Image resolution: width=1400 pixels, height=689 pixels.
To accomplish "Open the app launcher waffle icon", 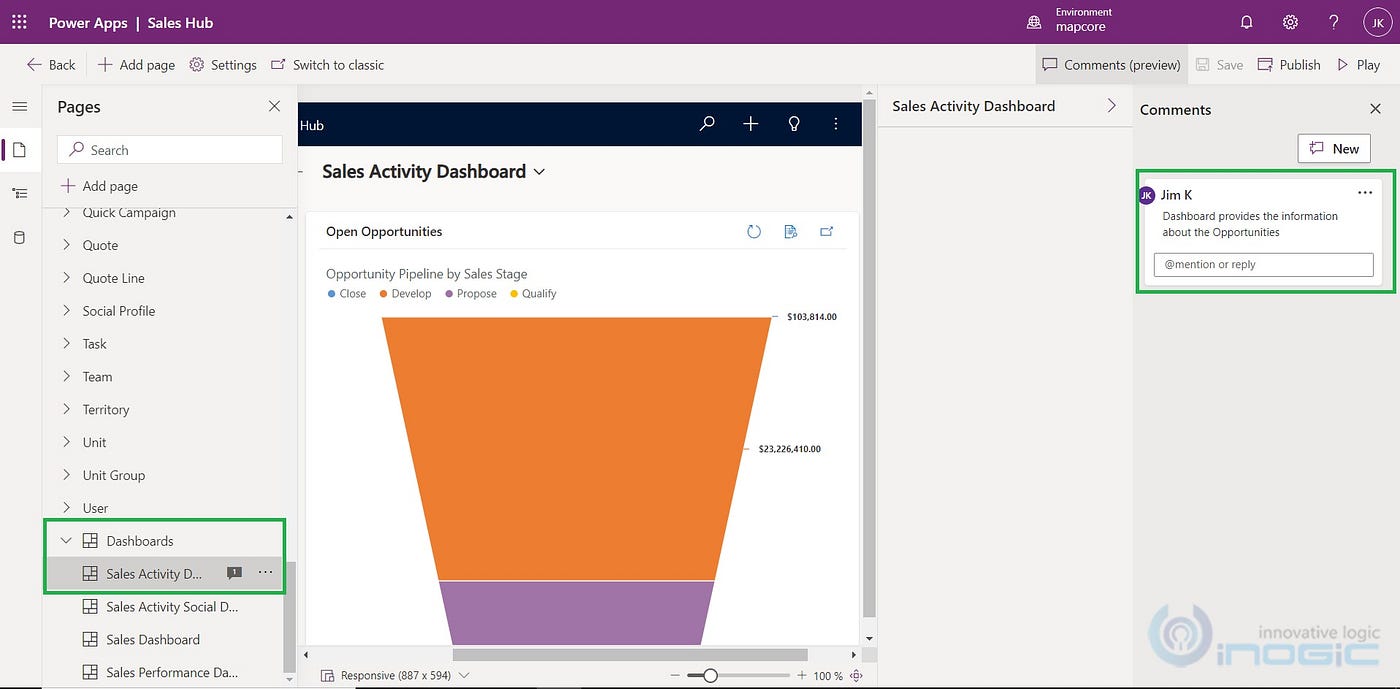I will pos(19,22).
